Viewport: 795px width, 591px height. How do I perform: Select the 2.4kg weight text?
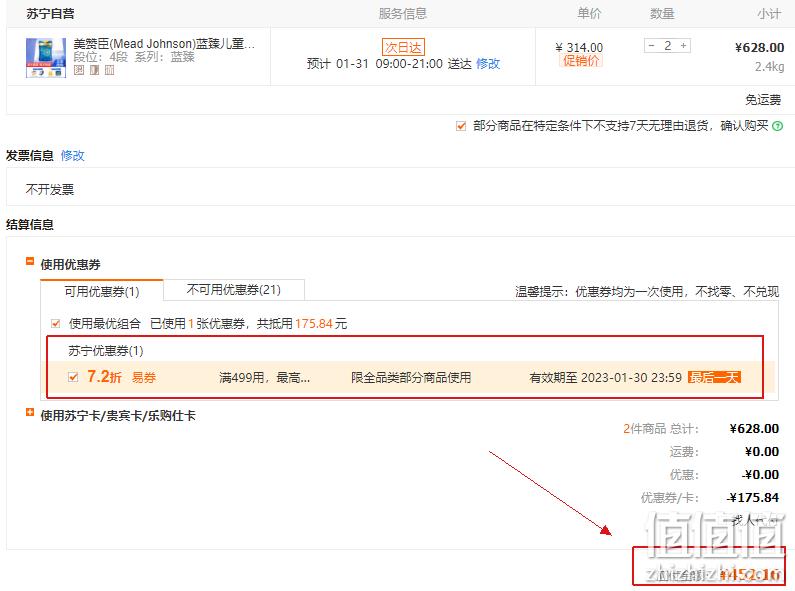[x=770, y=66]
